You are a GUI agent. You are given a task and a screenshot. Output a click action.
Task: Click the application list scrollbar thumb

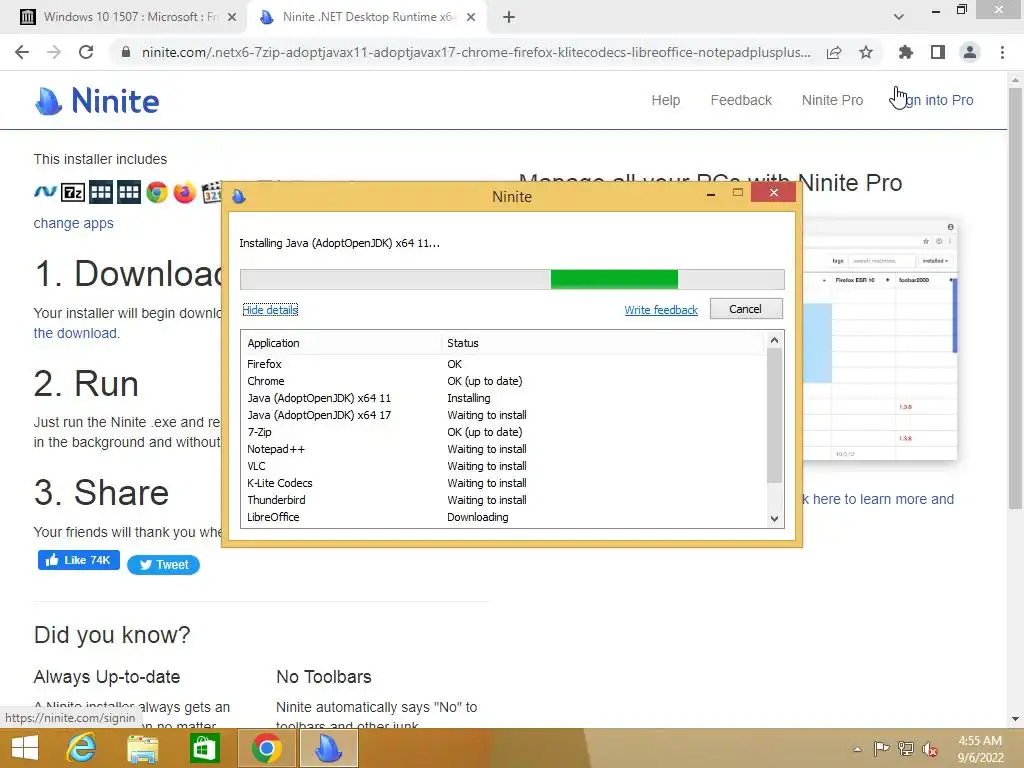click(774, 415)
